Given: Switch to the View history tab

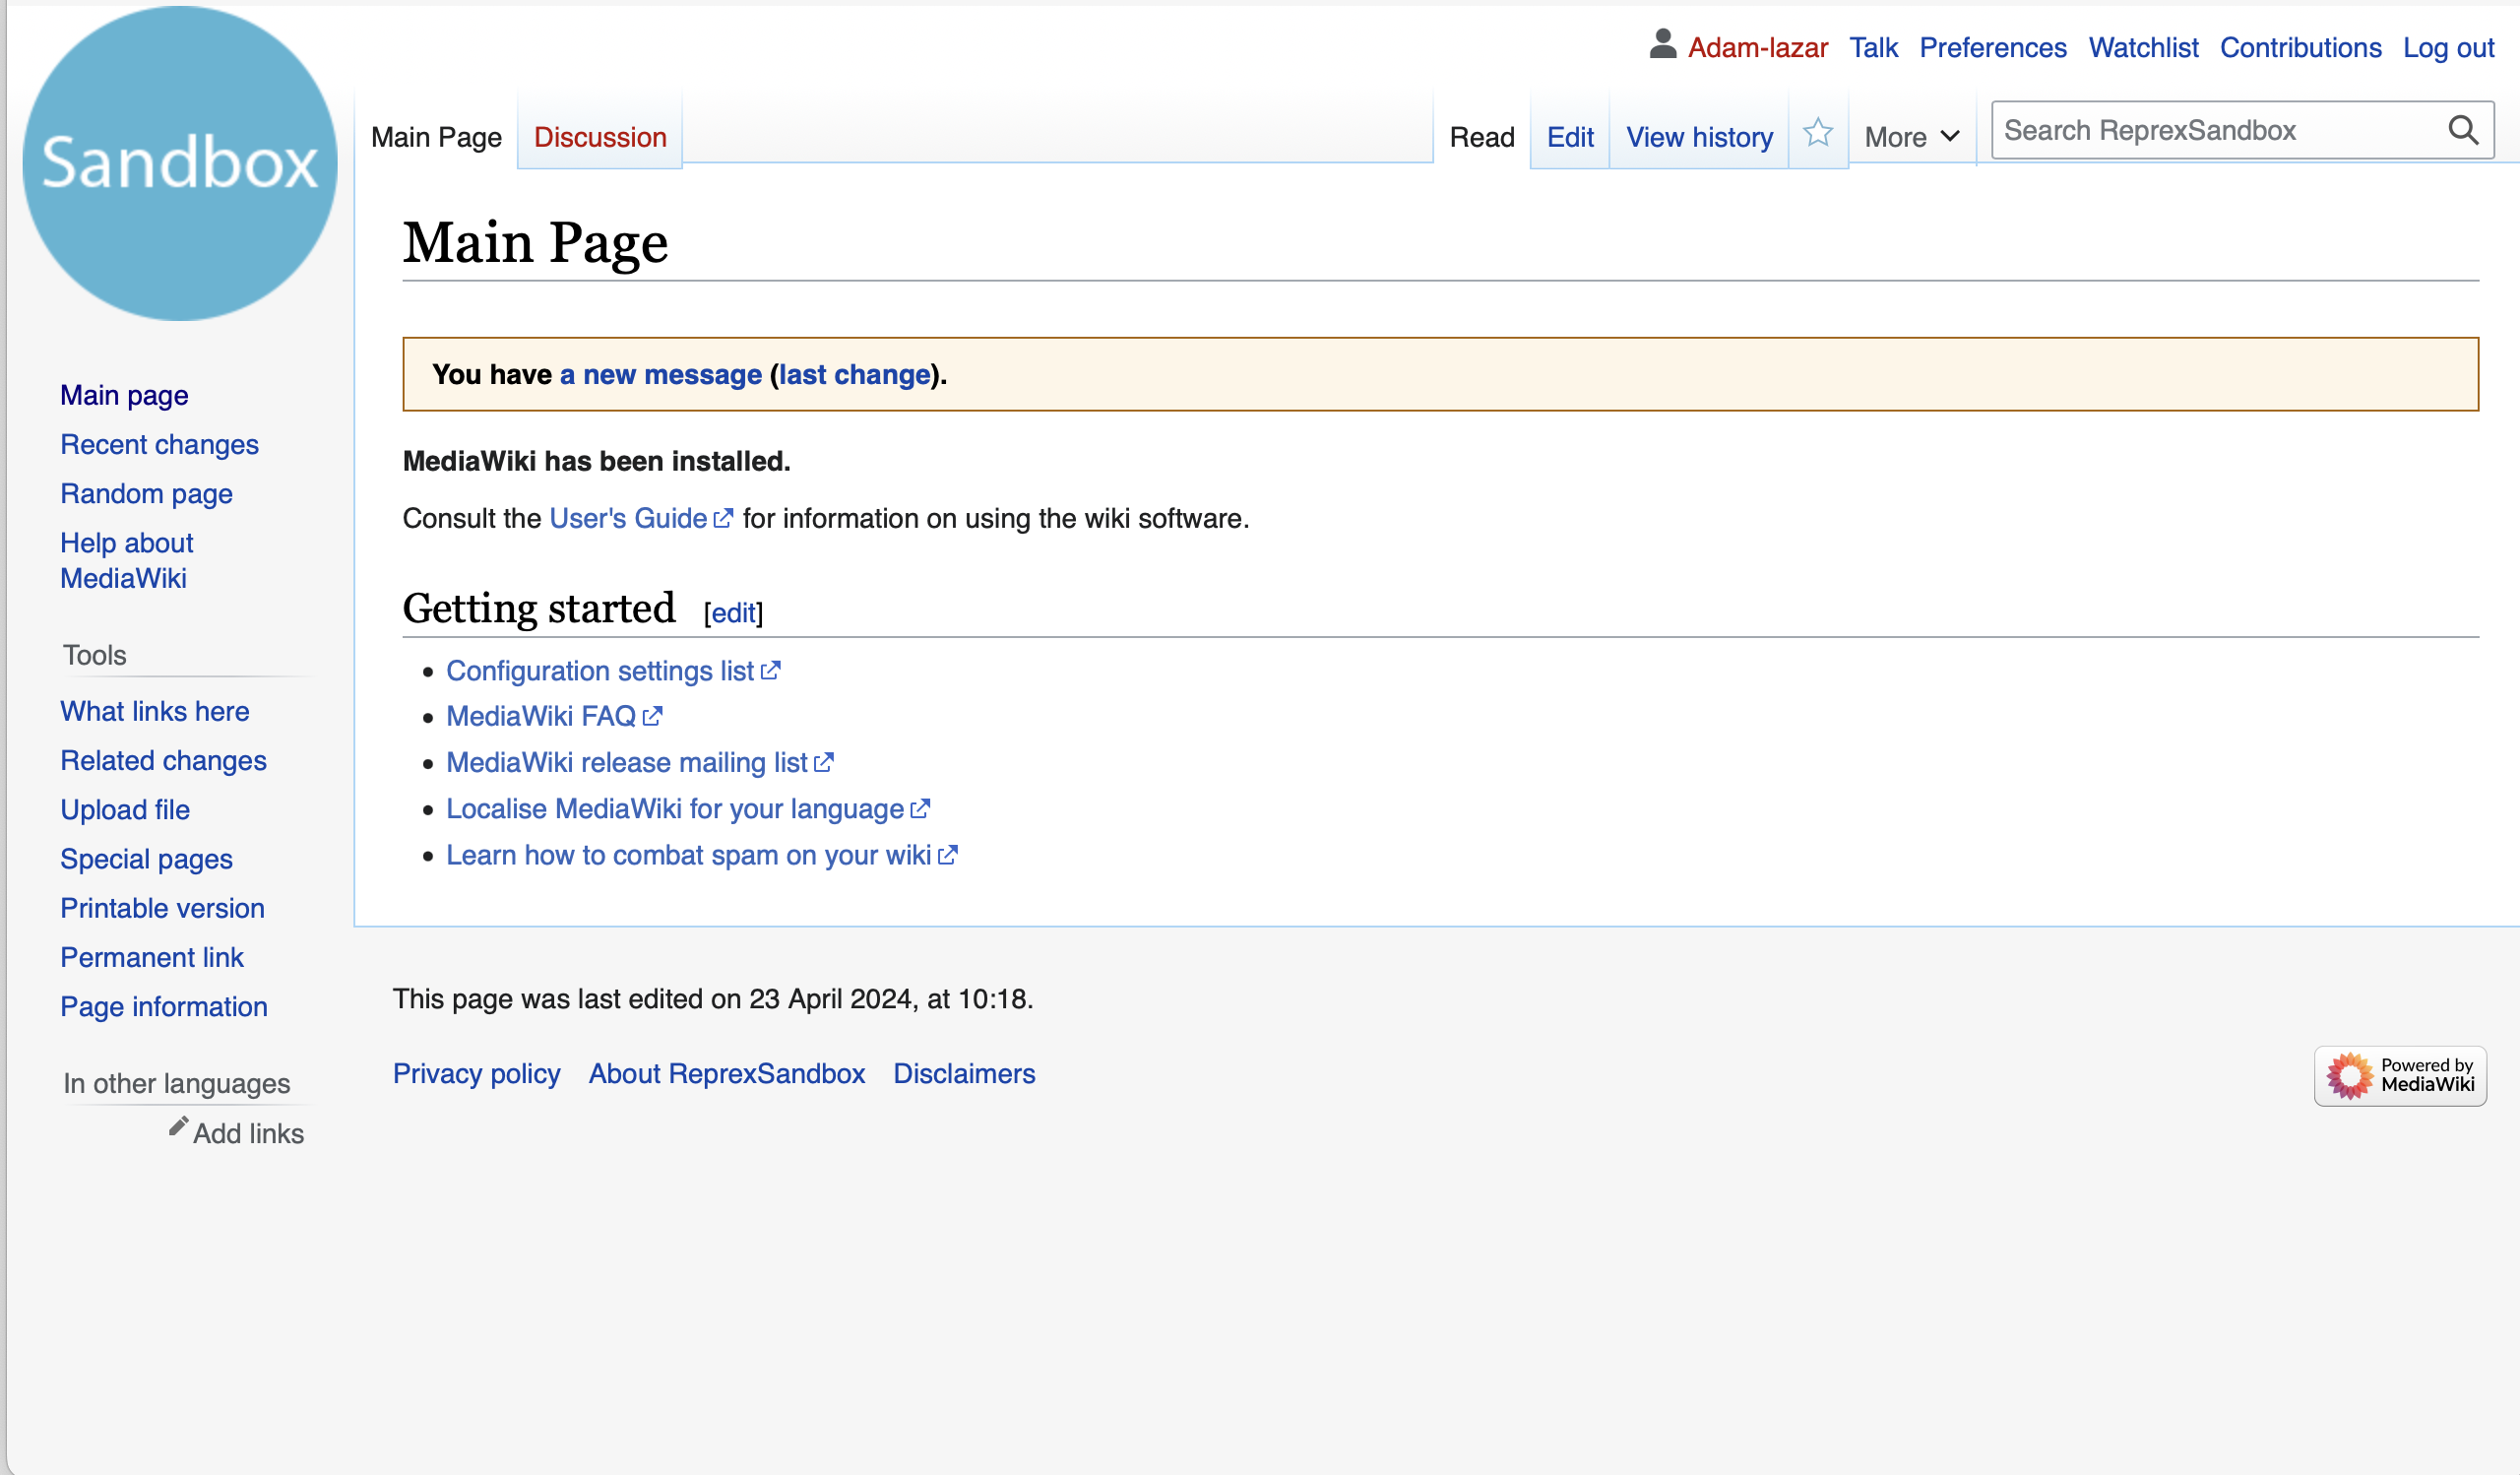Looking at the screenshot, I should pos(1698,137).
